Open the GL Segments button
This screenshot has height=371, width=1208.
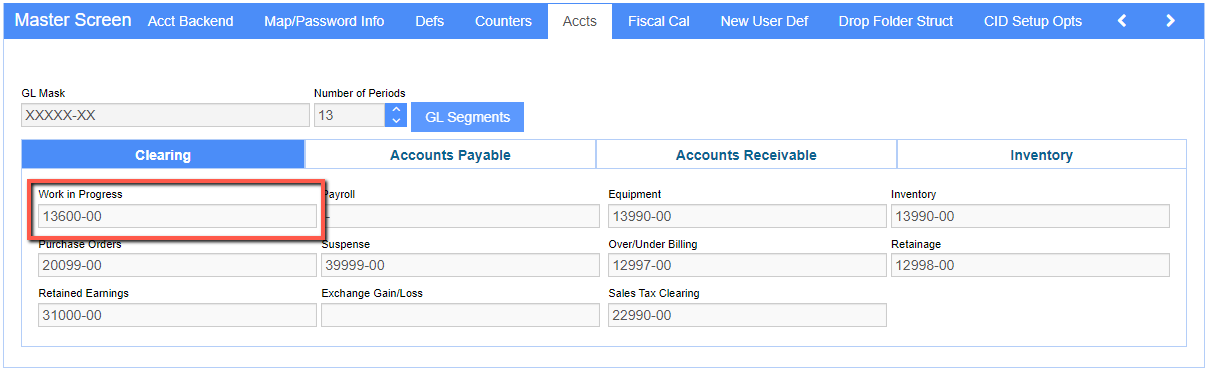467,117
